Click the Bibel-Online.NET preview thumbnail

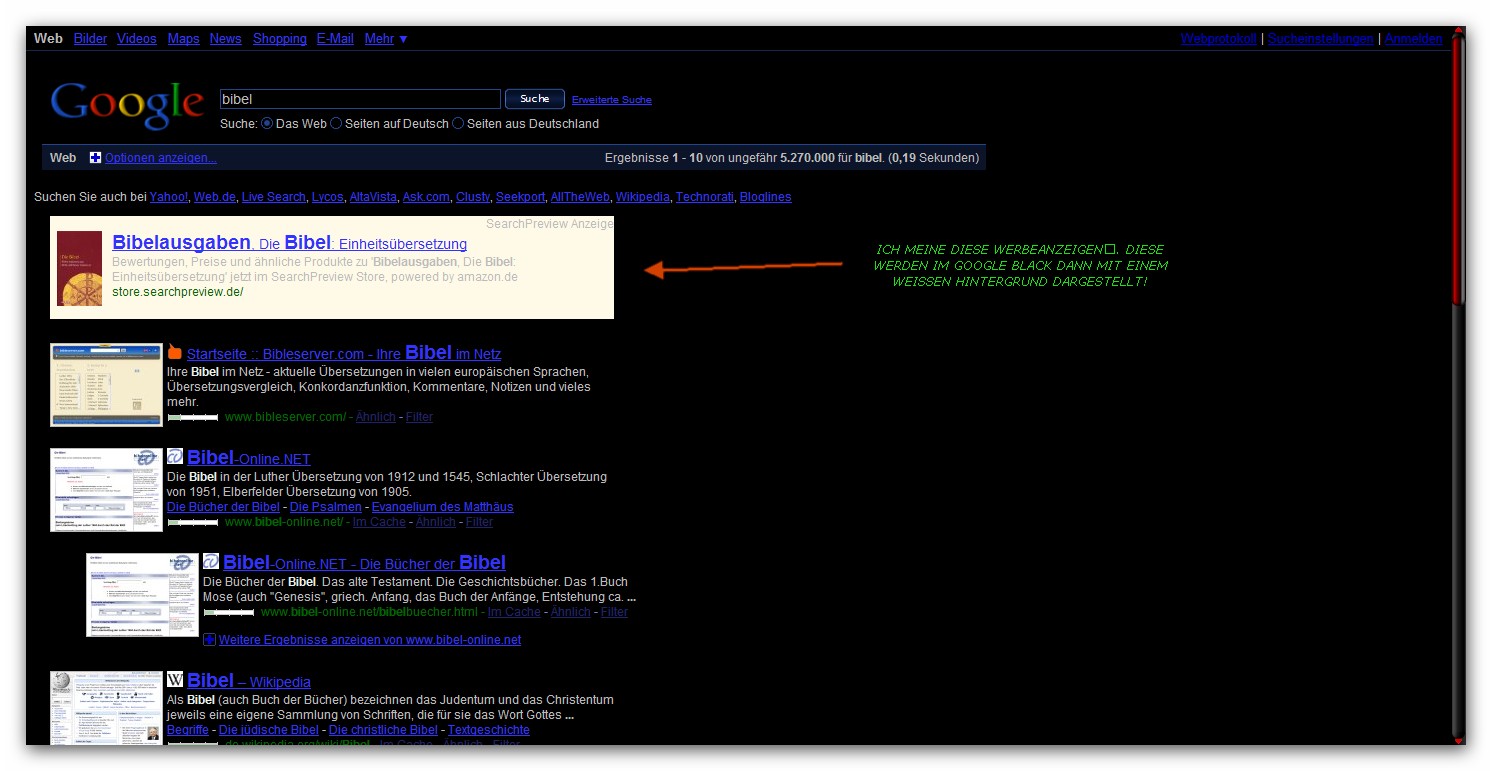[x=106, y=490]
